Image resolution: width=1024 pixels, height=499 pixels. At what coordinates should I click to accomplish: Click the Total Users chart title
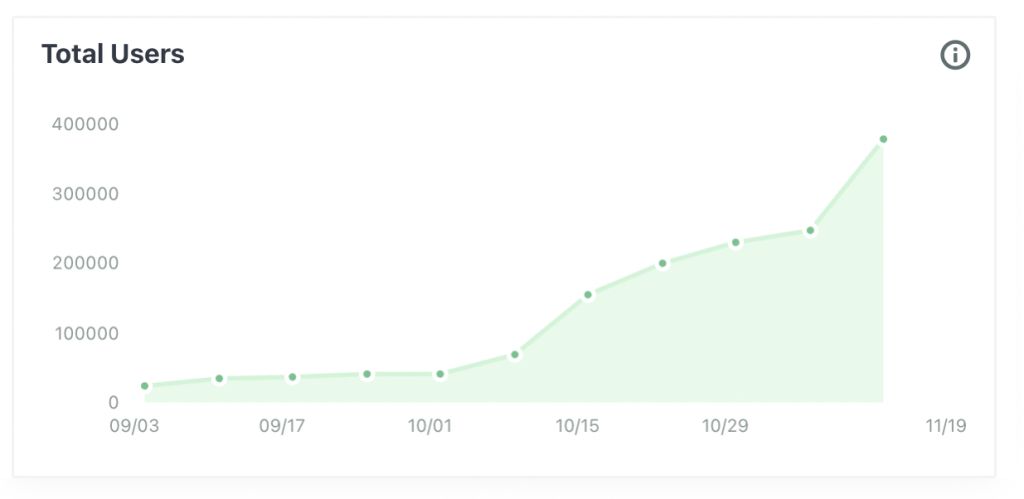pyautogui.click(x=113, y=54)
